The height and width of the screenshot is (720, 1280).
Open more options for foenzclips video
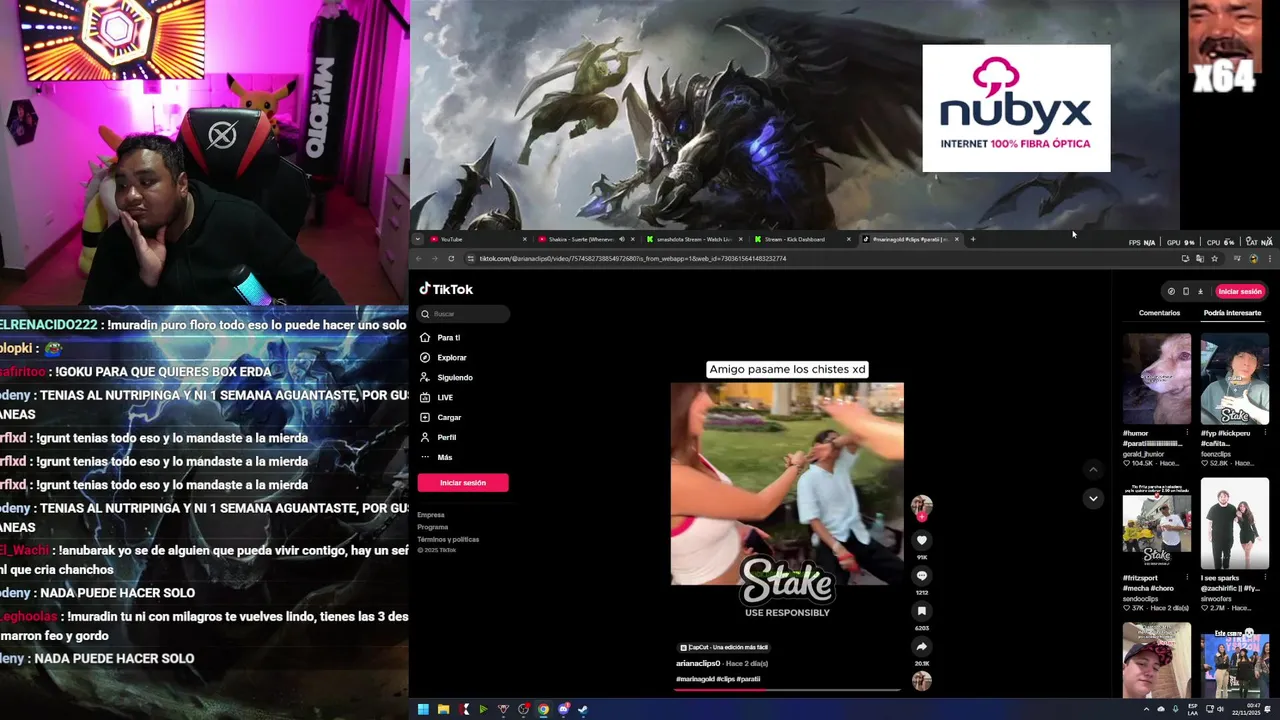(1265, 433)
